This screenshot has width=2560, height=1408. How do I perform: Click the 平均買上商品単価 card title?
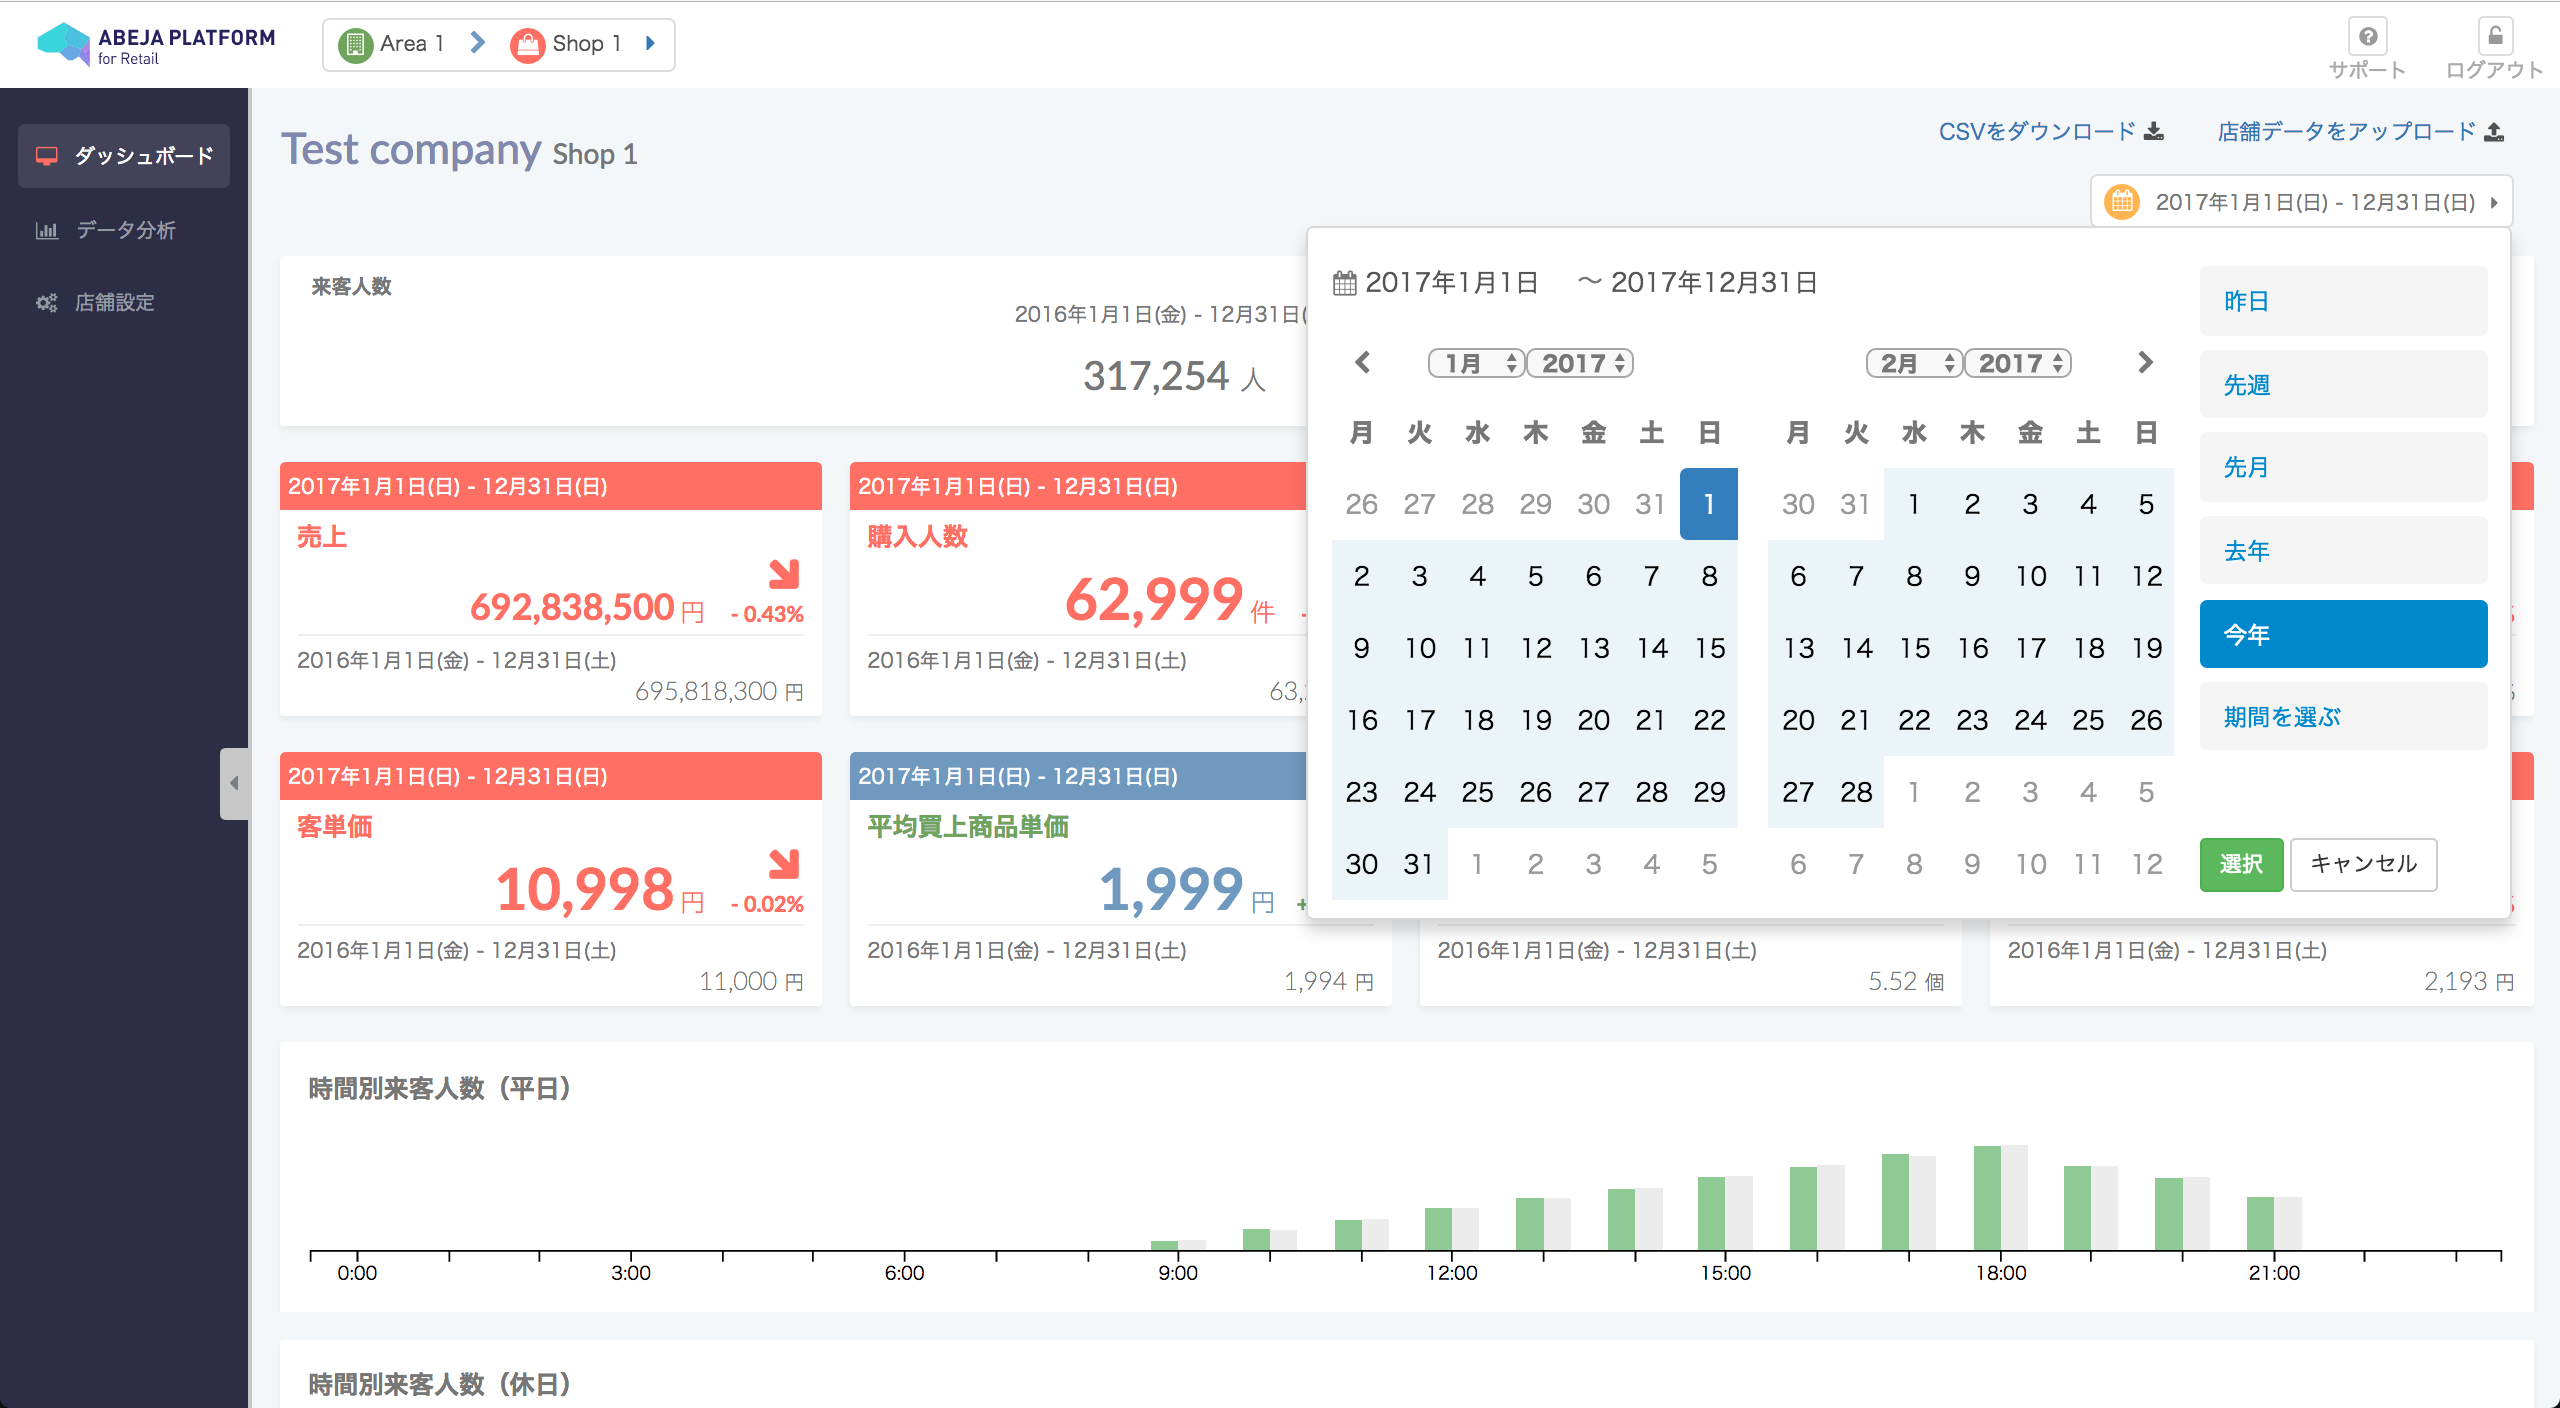pyautogui.click(x=968, y=827)
